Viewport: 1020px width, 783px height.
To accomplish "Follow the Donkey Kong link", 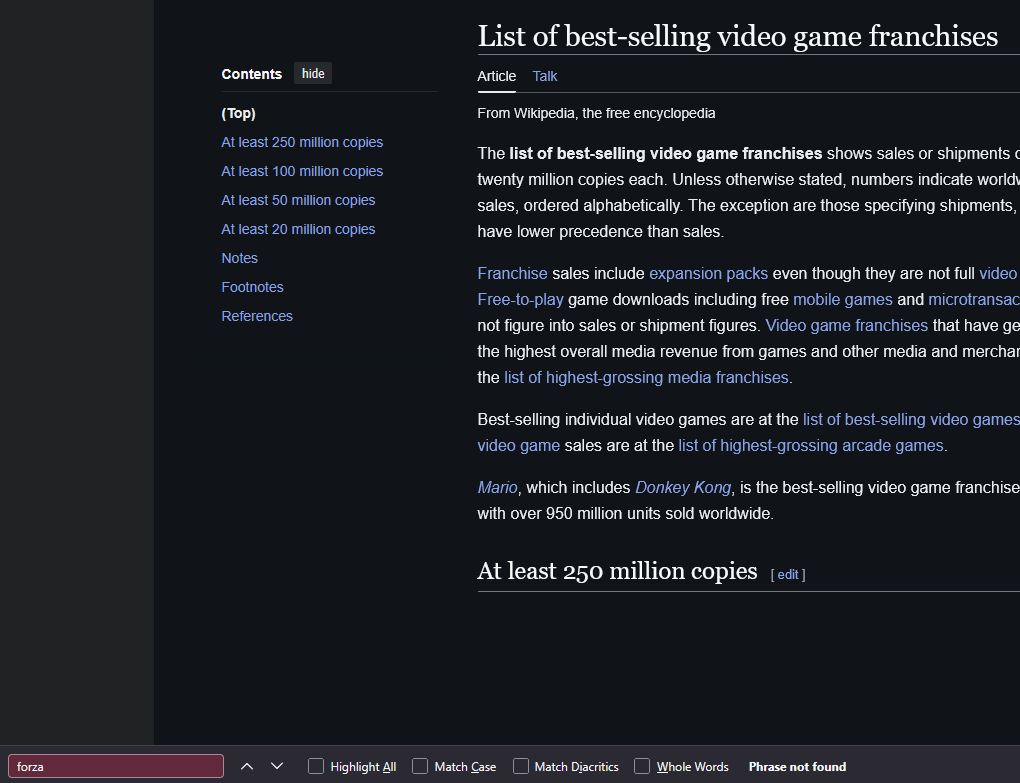I will [x=683, y=487].
